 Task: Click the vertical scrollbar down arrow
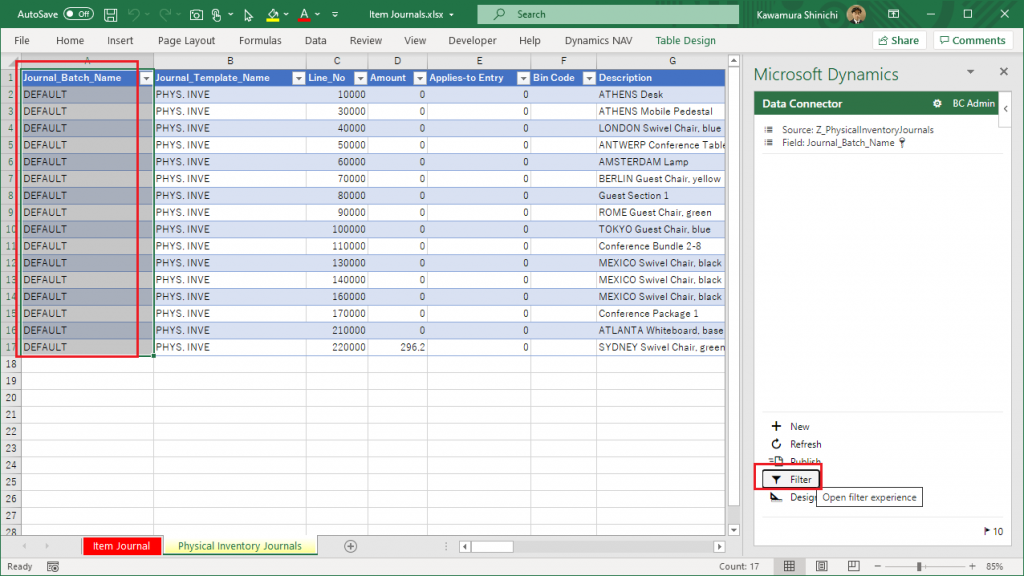pos(733,530)
